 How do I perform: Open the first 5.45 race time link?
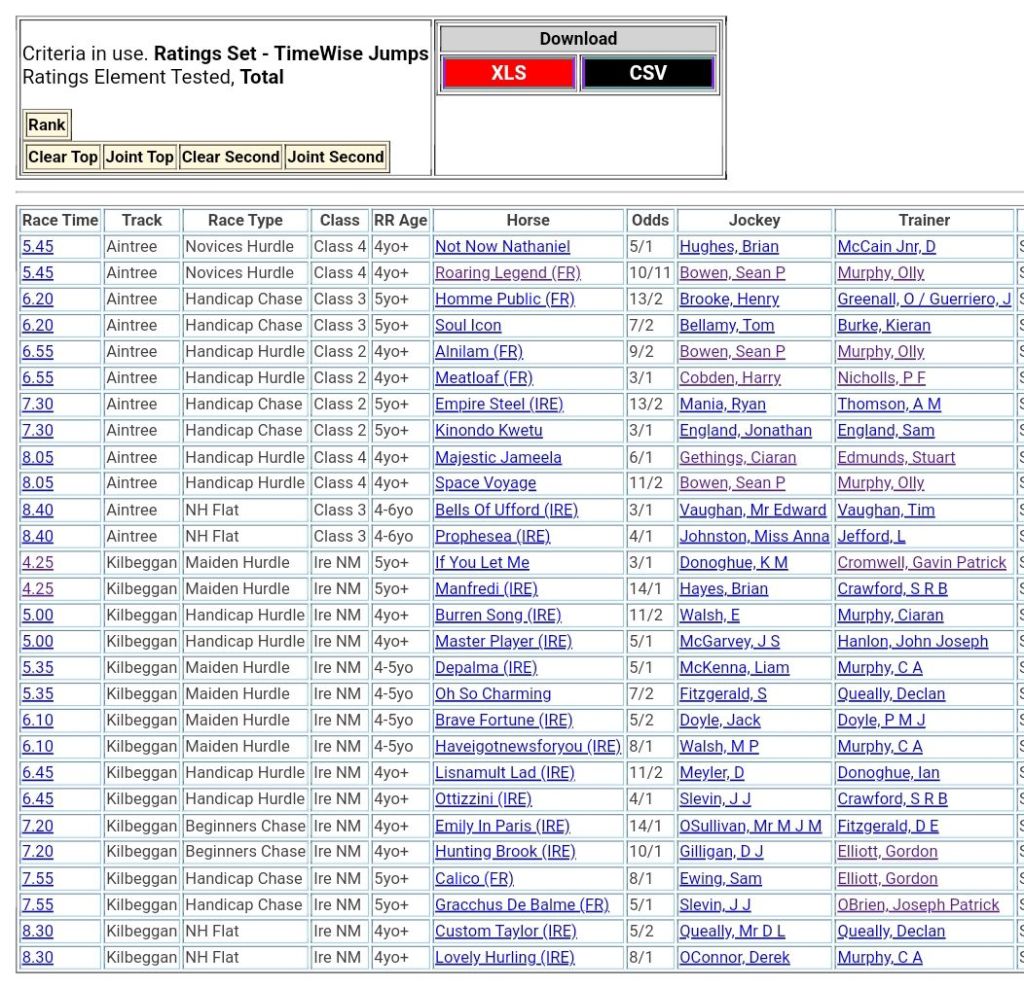38,247
